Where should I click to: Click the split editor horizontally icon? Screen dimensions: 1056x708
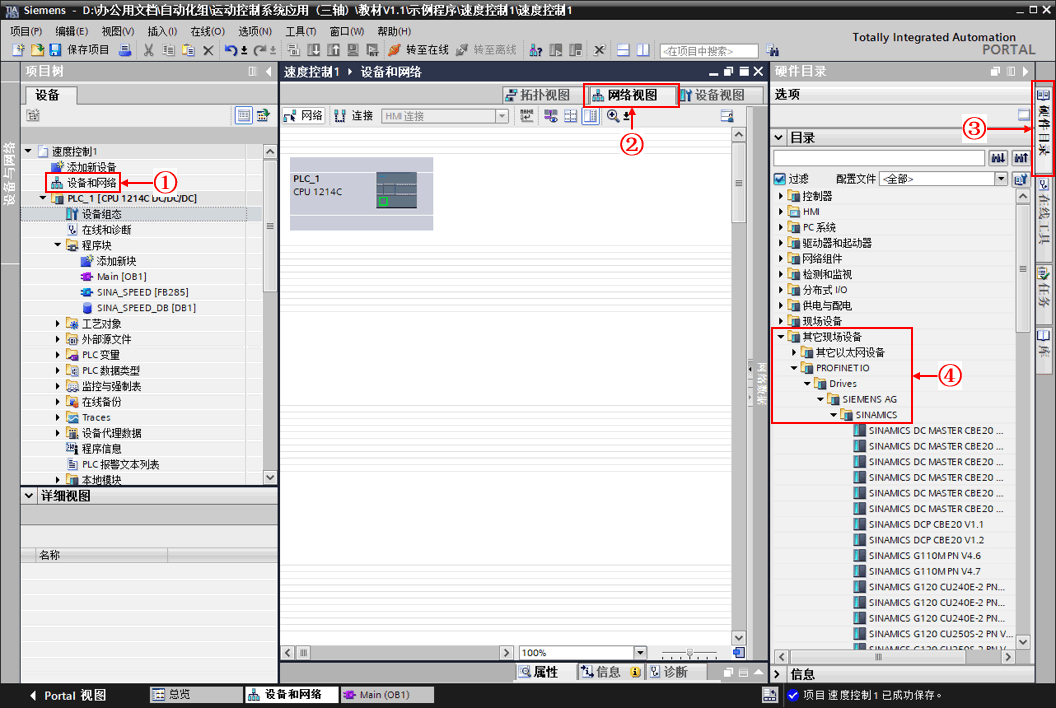[624, 50]
